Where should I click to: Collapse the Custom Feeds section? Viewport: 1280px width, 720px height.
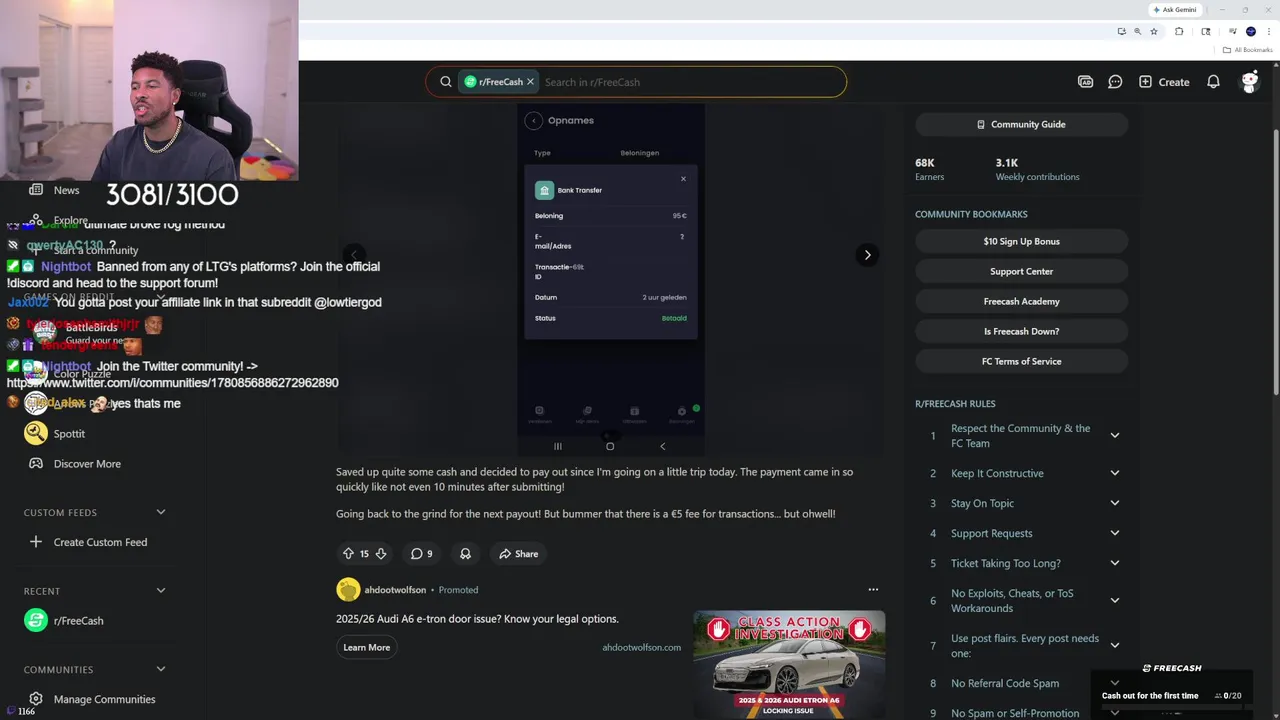click(x=160, y=512)
